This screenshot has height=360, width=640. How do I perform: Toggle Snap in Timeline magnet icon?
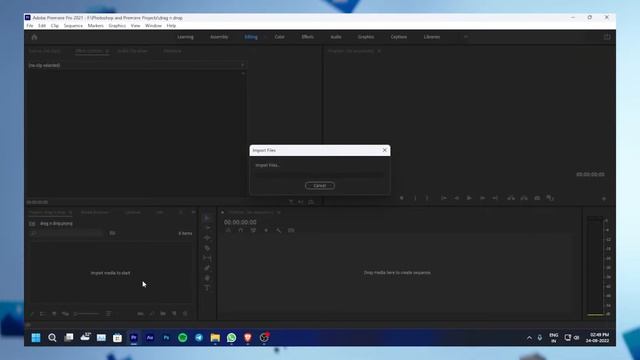[241, 231]
